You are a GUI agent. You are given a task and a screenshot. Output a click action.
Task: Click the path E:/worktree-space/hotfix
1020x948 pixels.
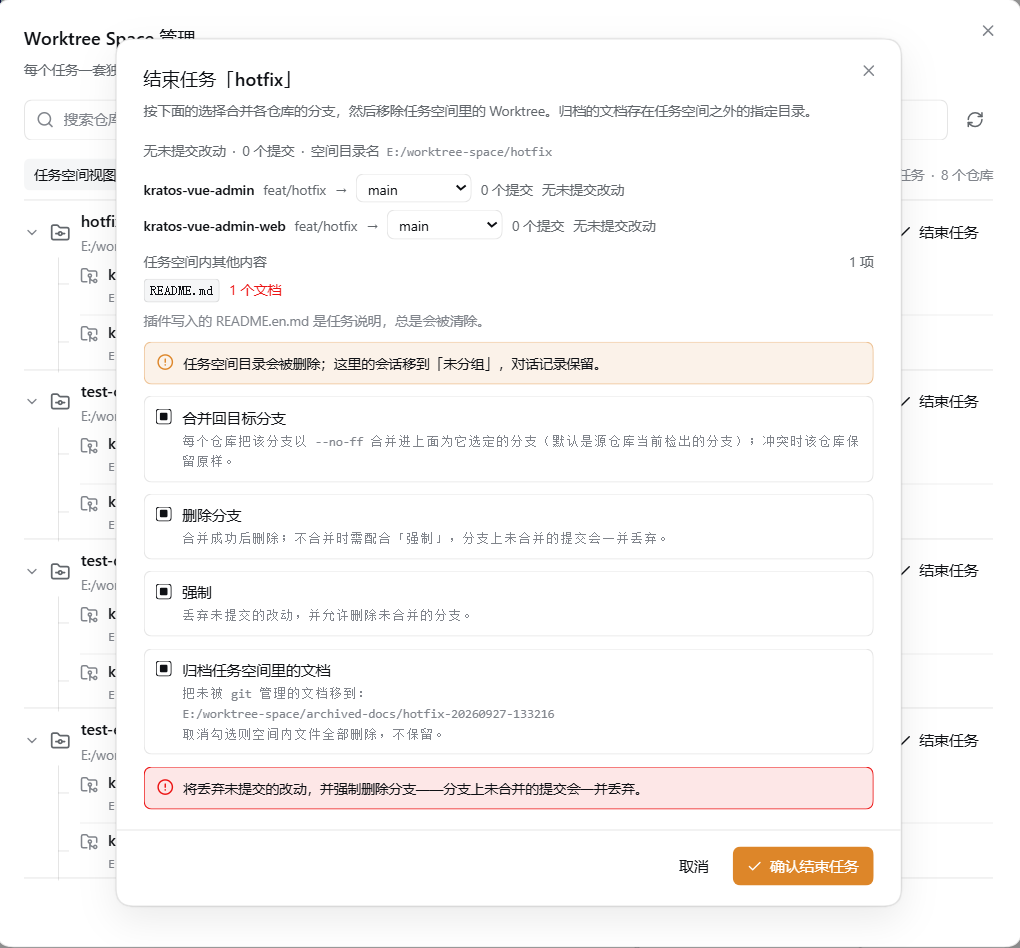click(469, 152)
